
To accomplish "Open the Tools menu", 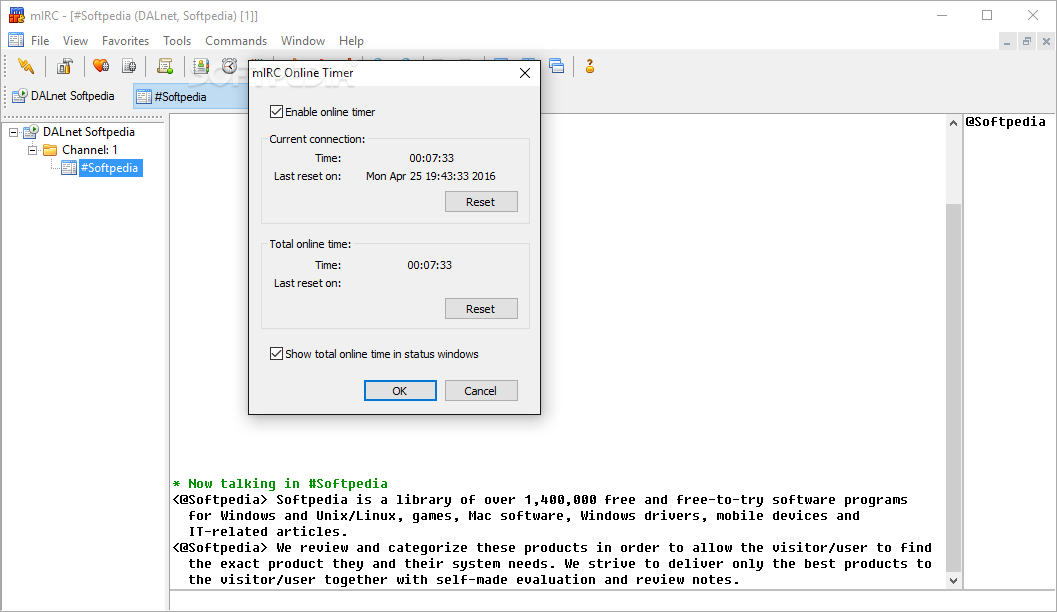I will (177, 40).
